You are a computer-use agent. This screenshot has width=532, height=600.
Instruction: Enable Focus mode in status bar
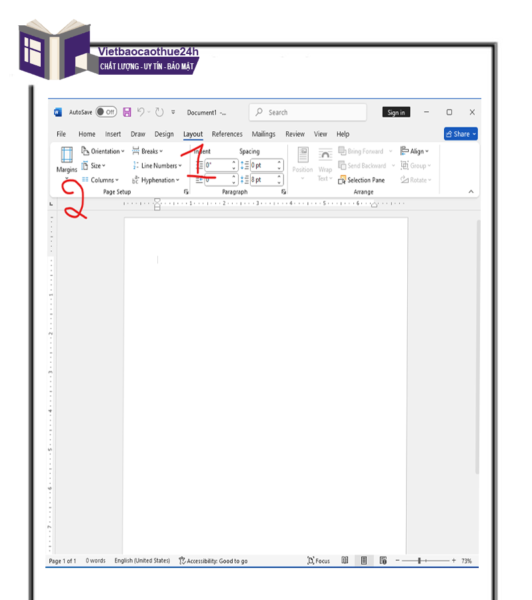tap(318, 561)
